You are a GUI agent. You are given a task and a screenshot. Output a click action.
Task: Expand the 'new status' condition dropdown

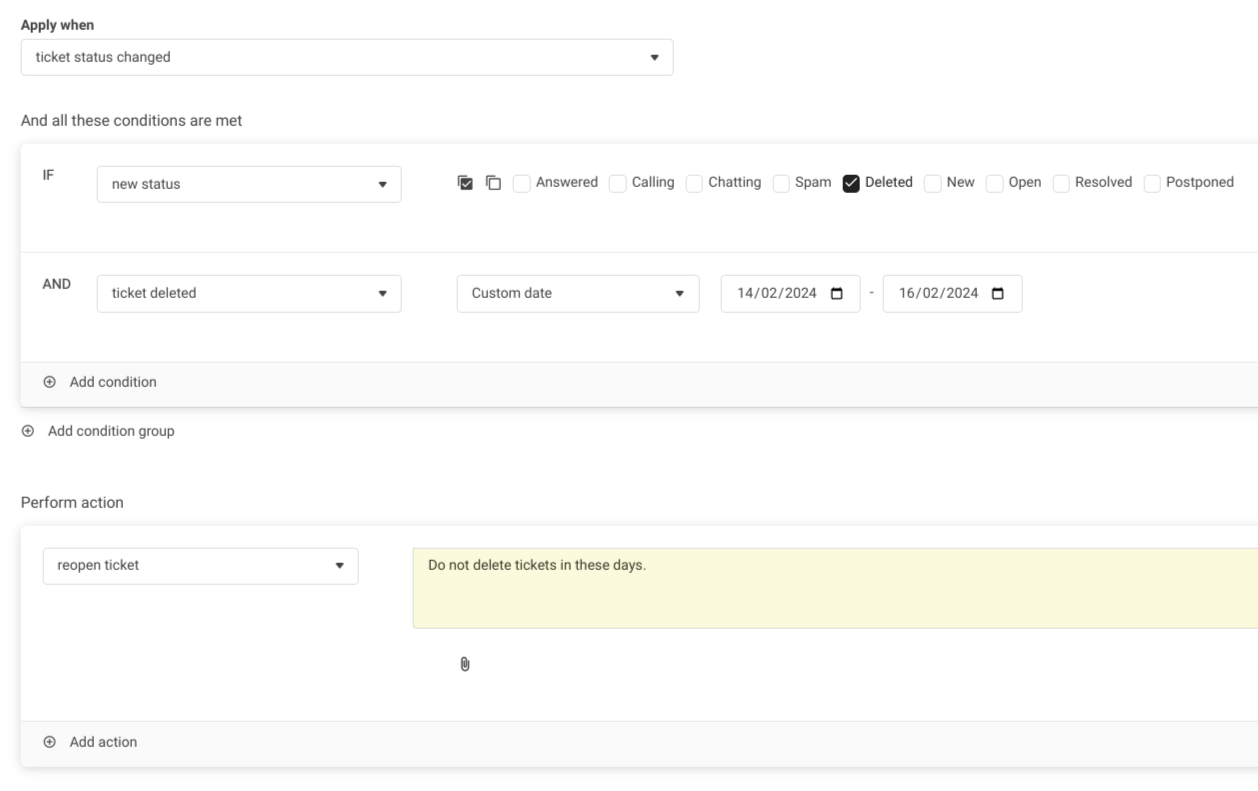click(248, 184)
